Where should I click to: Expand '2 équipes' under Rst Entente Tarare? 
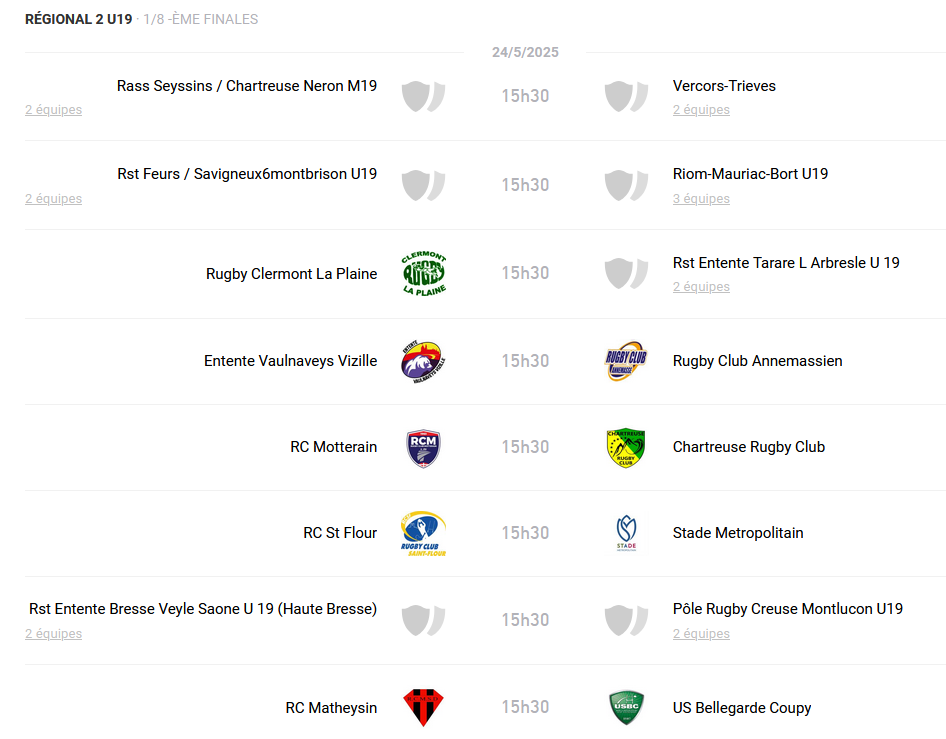pyautogui.click(x=701, y=287)
